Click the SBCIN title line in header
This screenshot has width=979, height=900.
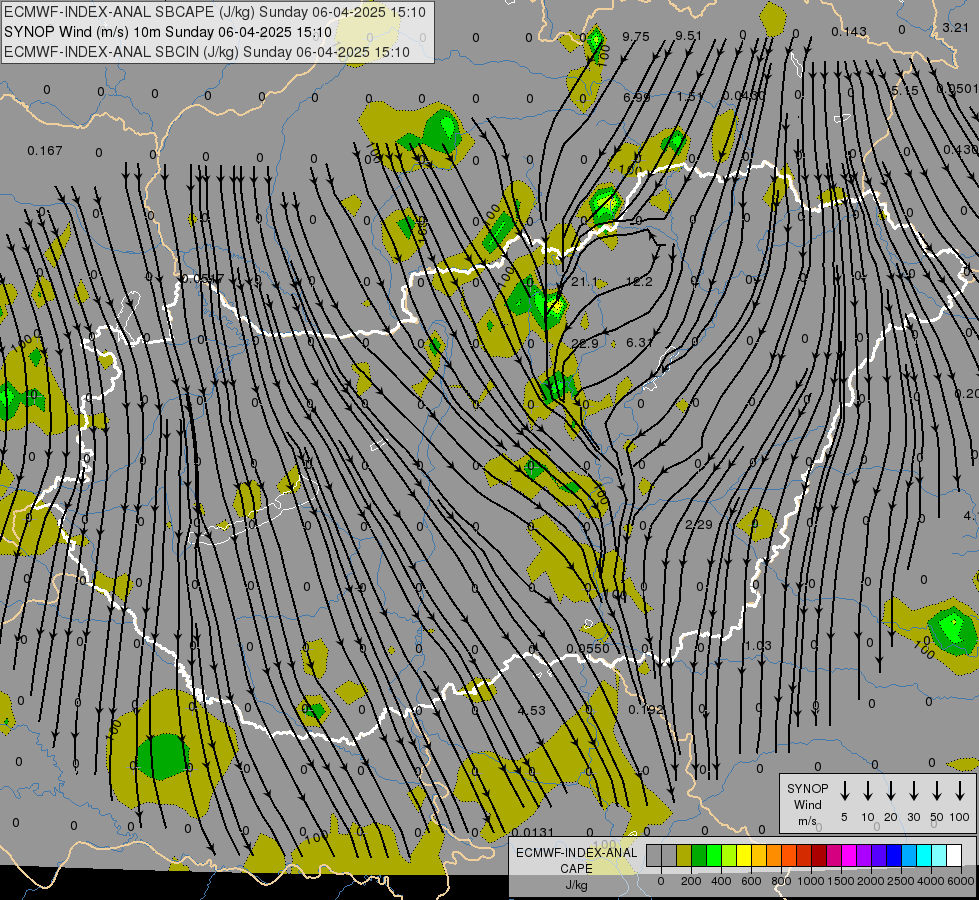click(x=207, y=52)
